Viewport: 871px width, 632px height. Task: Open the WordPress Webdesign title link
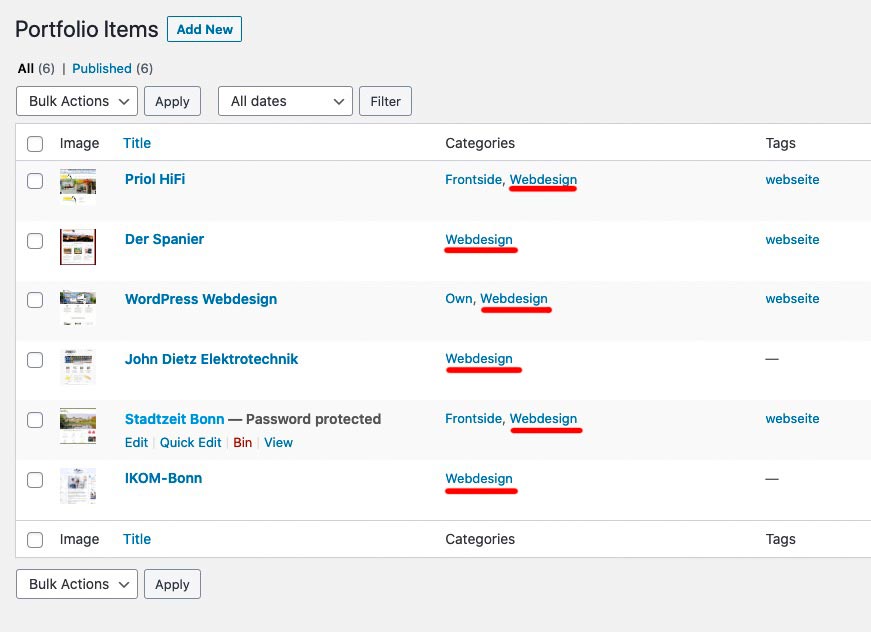(201, 299)
